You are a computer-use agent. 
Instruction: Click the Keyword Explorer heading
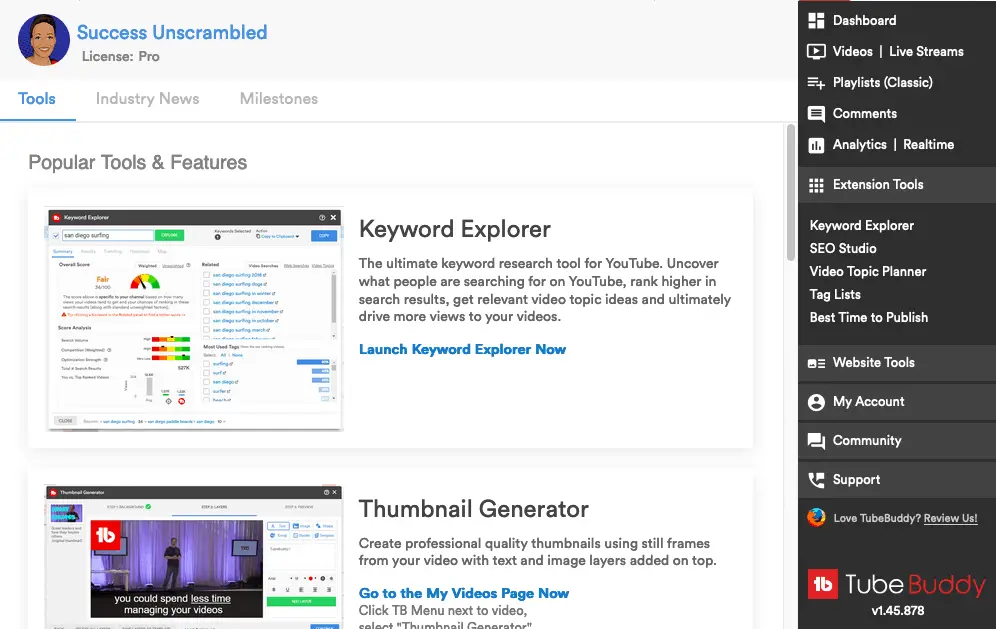[455, 229]
